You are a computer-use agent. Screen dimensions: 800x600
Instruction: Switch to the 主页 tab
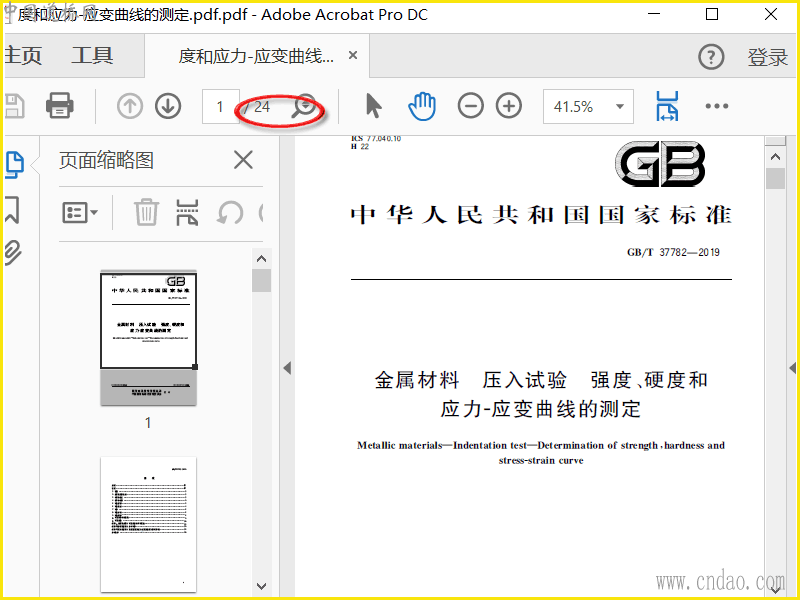[23, 56]
